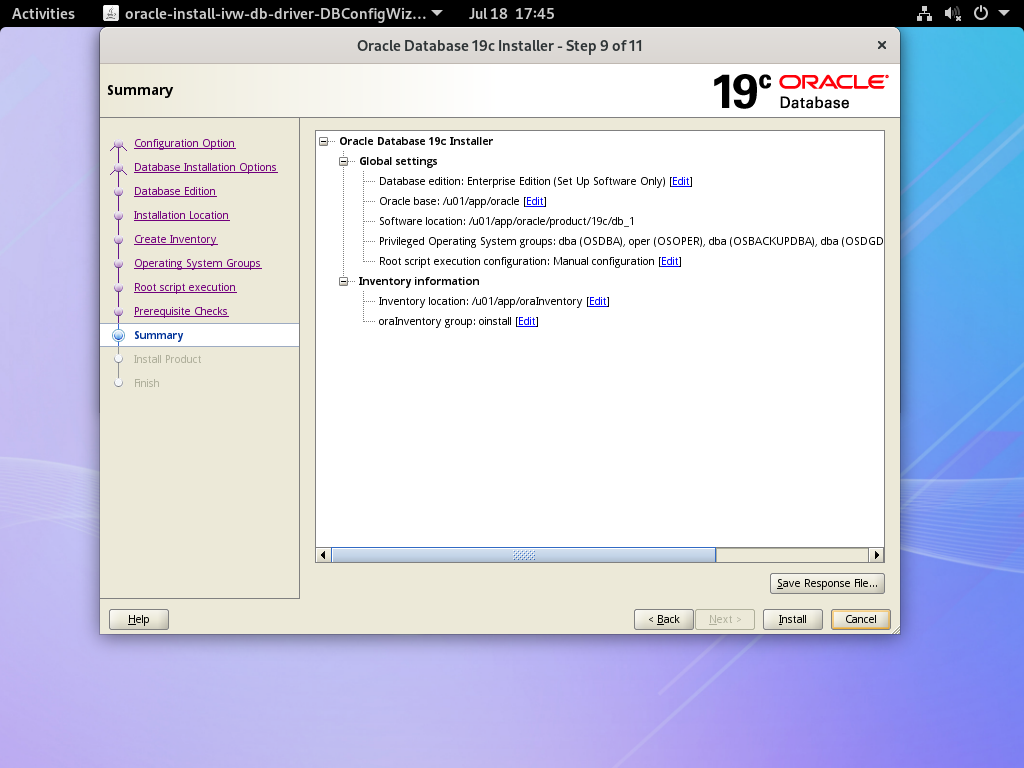Click the power icon in top bar

point(981,13)
